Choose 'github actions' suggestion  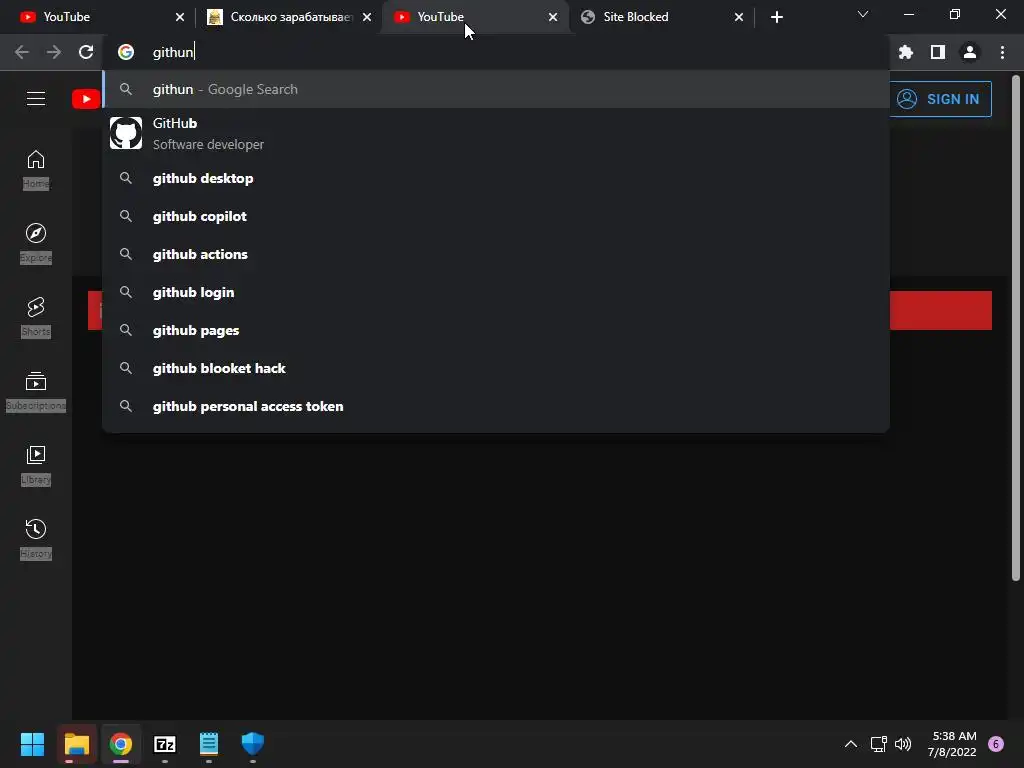tap(496, 254)
